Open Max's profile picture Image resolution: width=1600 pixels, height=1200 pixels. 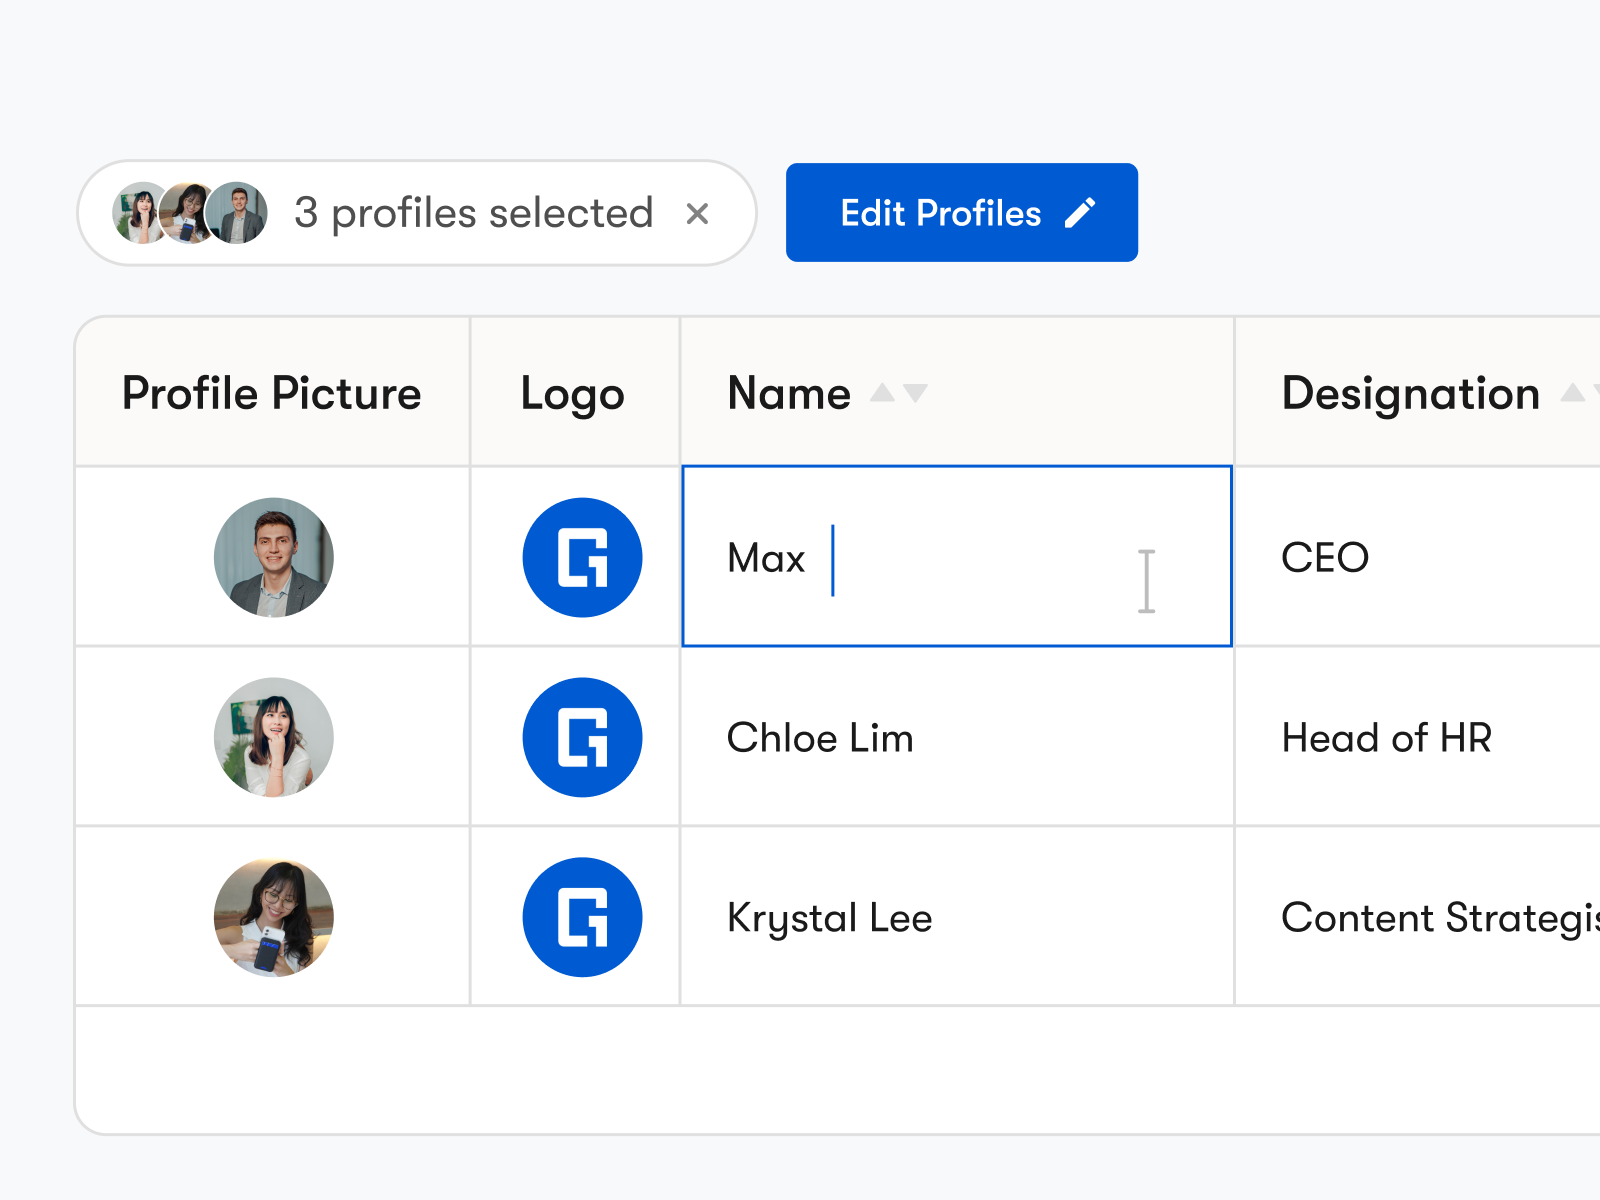coord(273,557)
